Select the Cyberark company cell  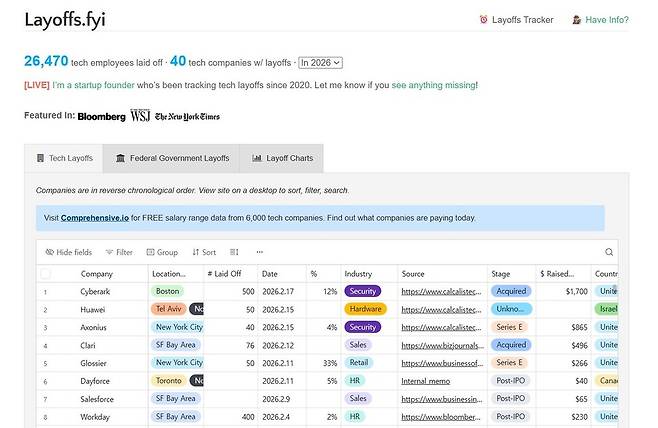click(95, 292)
